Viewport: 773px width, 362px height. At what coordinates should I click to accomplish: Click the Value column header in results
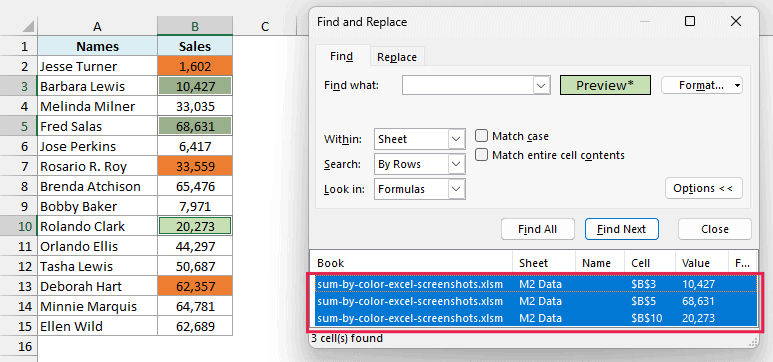click(x=702, y=263)
